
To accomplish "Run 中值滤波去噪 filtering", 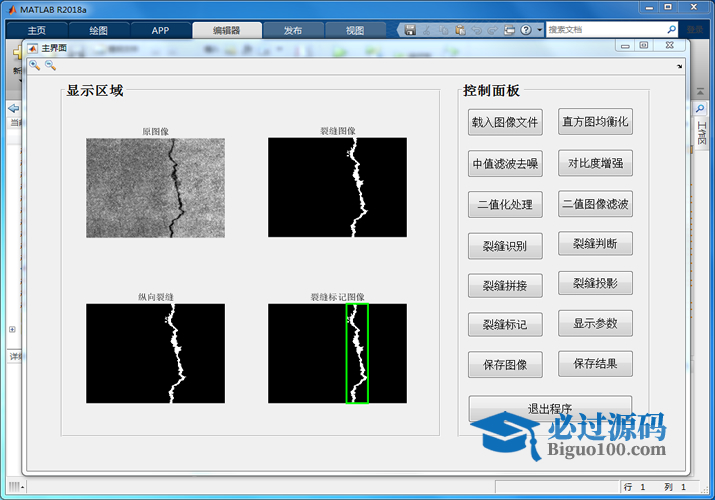I will [505, 164].
